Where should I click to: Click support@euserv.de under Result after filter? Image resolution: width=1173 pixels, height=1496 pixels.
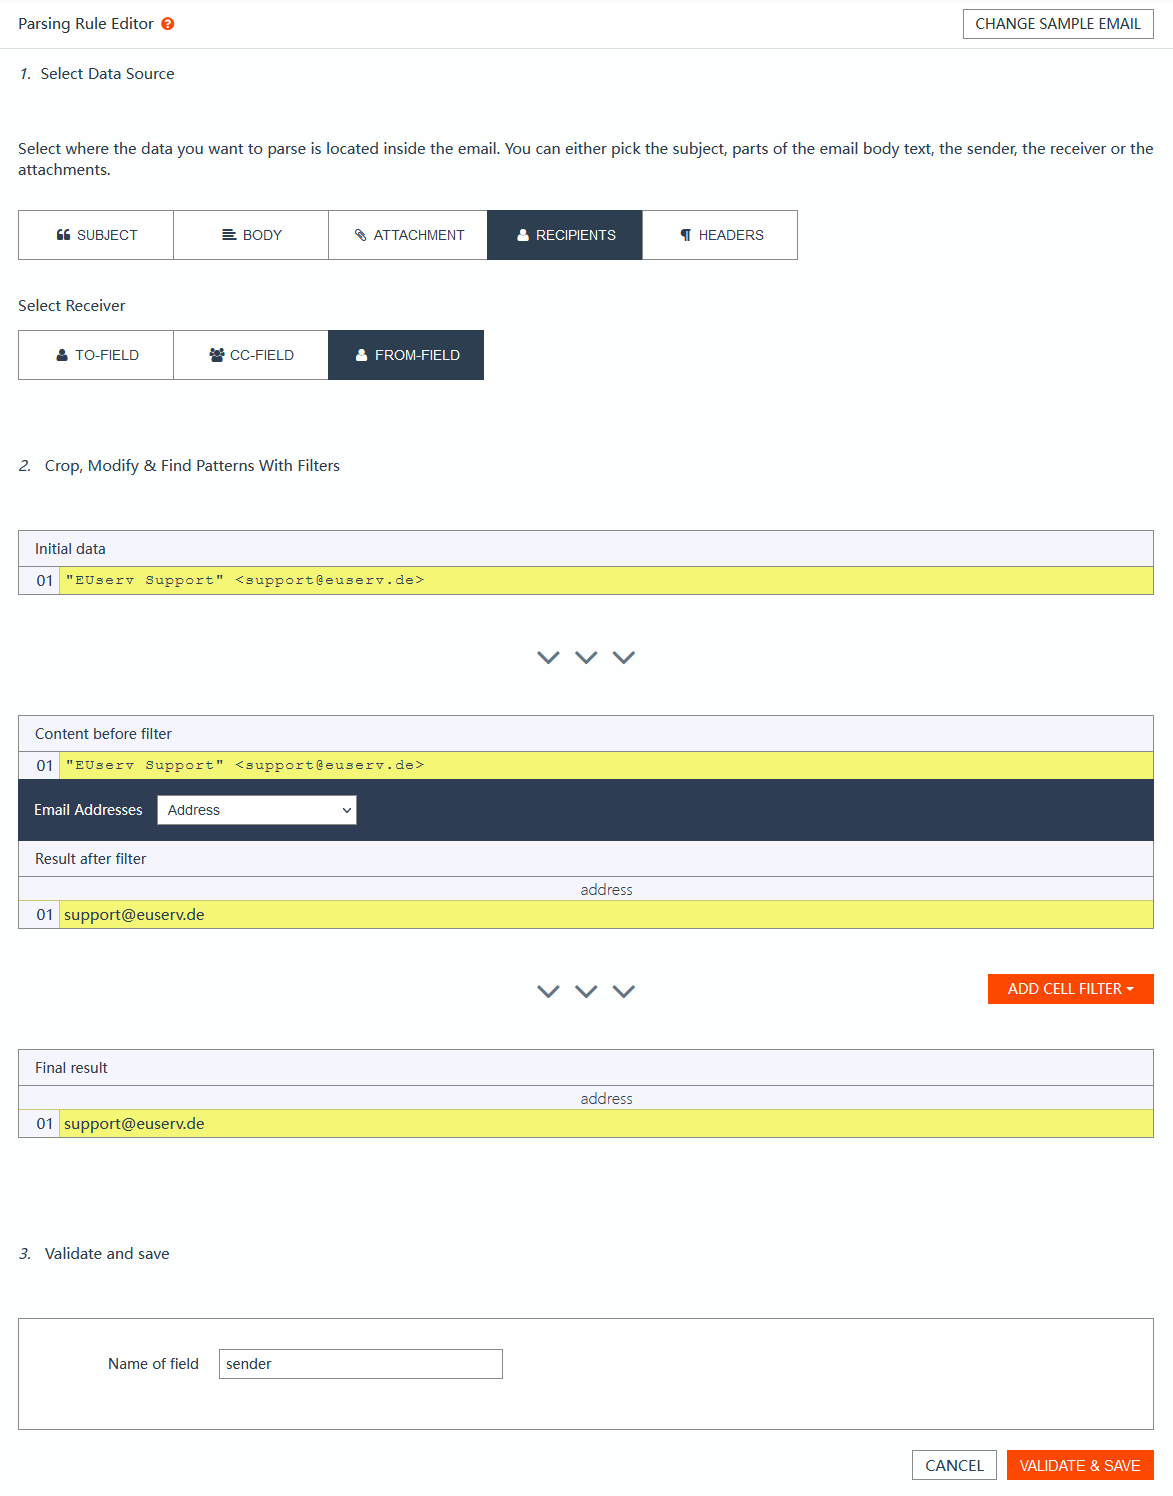point(134,915)
